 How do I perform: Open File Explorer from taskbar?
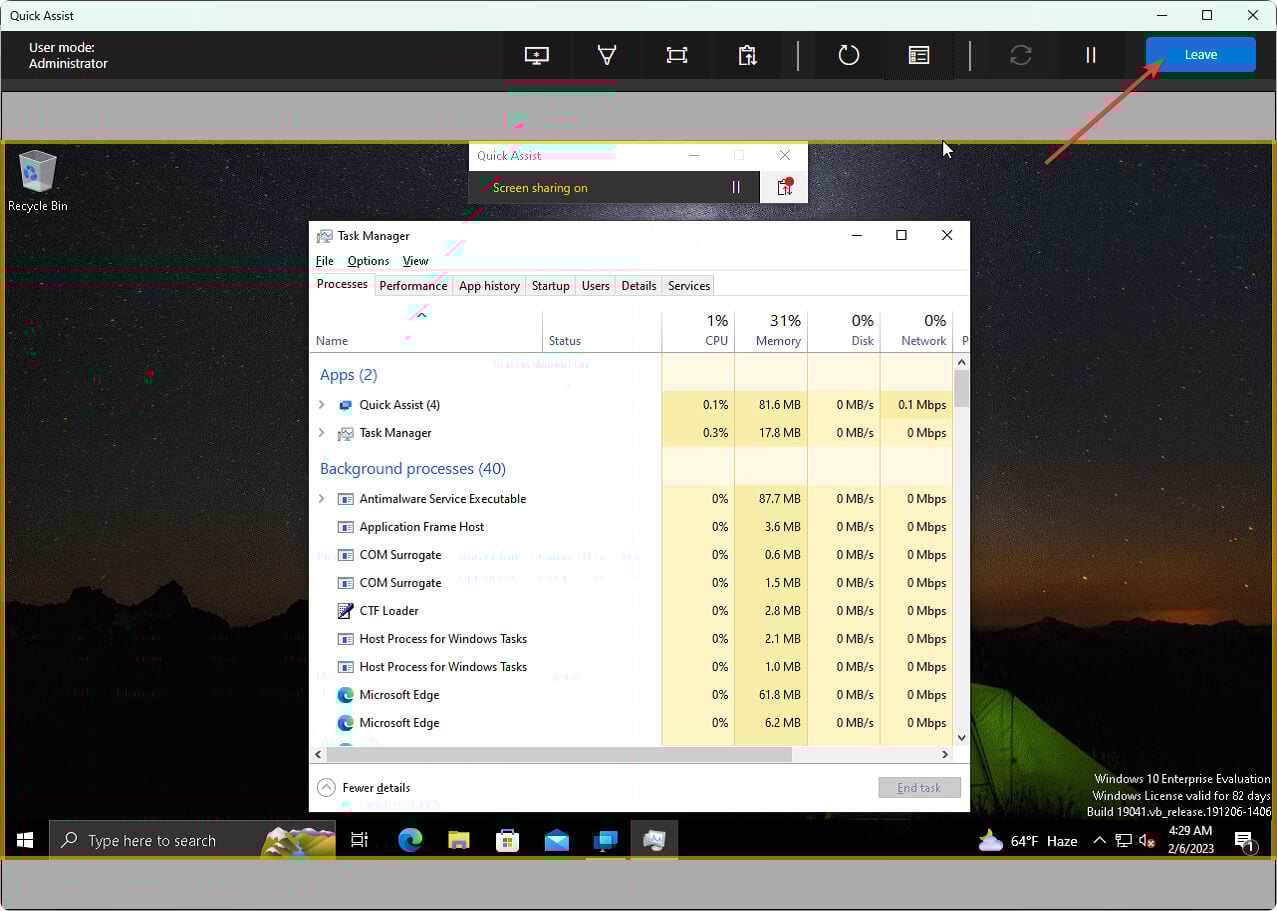click(459, 840)
